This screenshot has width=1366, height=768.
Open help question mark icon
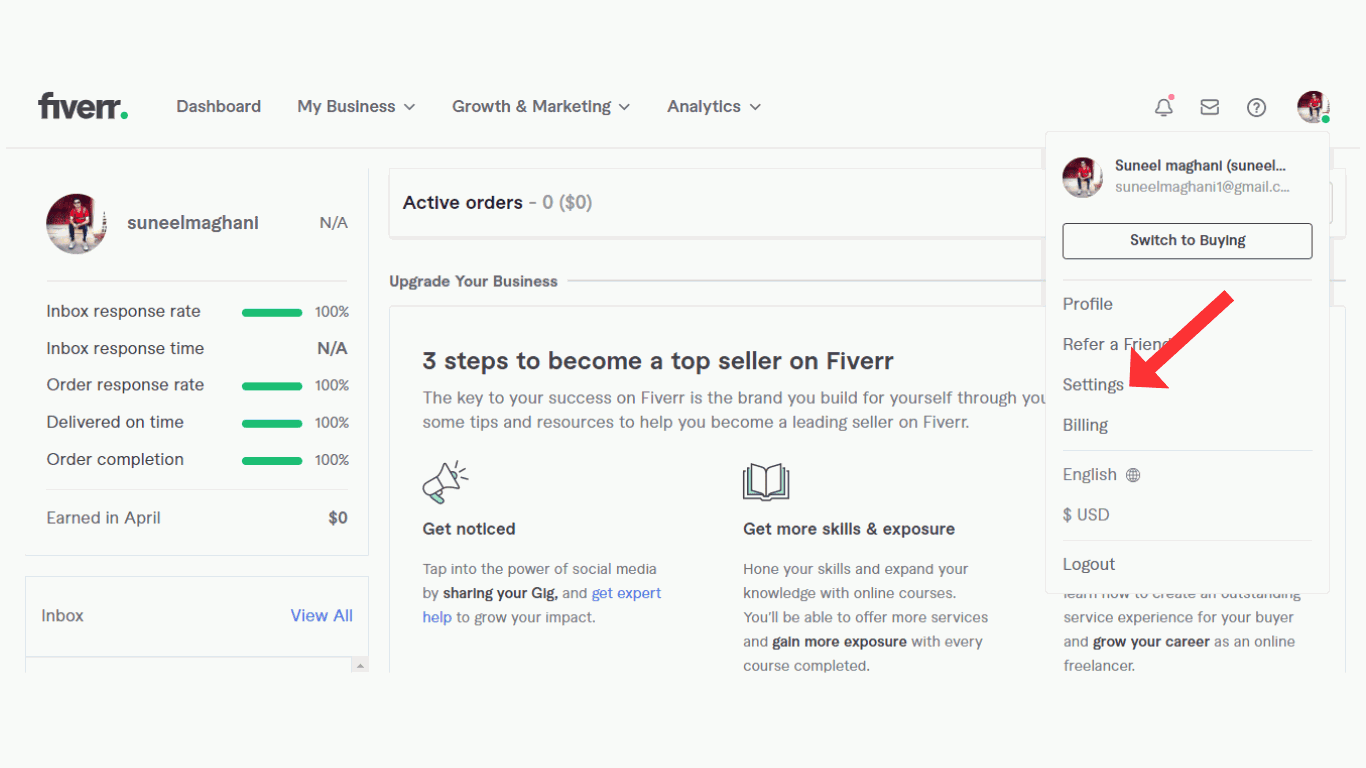click(1257, 107)
